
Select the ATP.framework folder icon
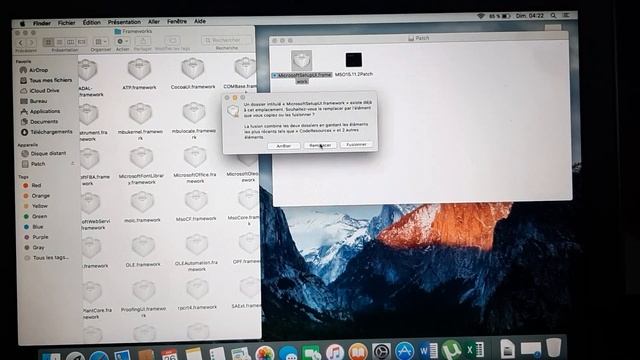140,69
